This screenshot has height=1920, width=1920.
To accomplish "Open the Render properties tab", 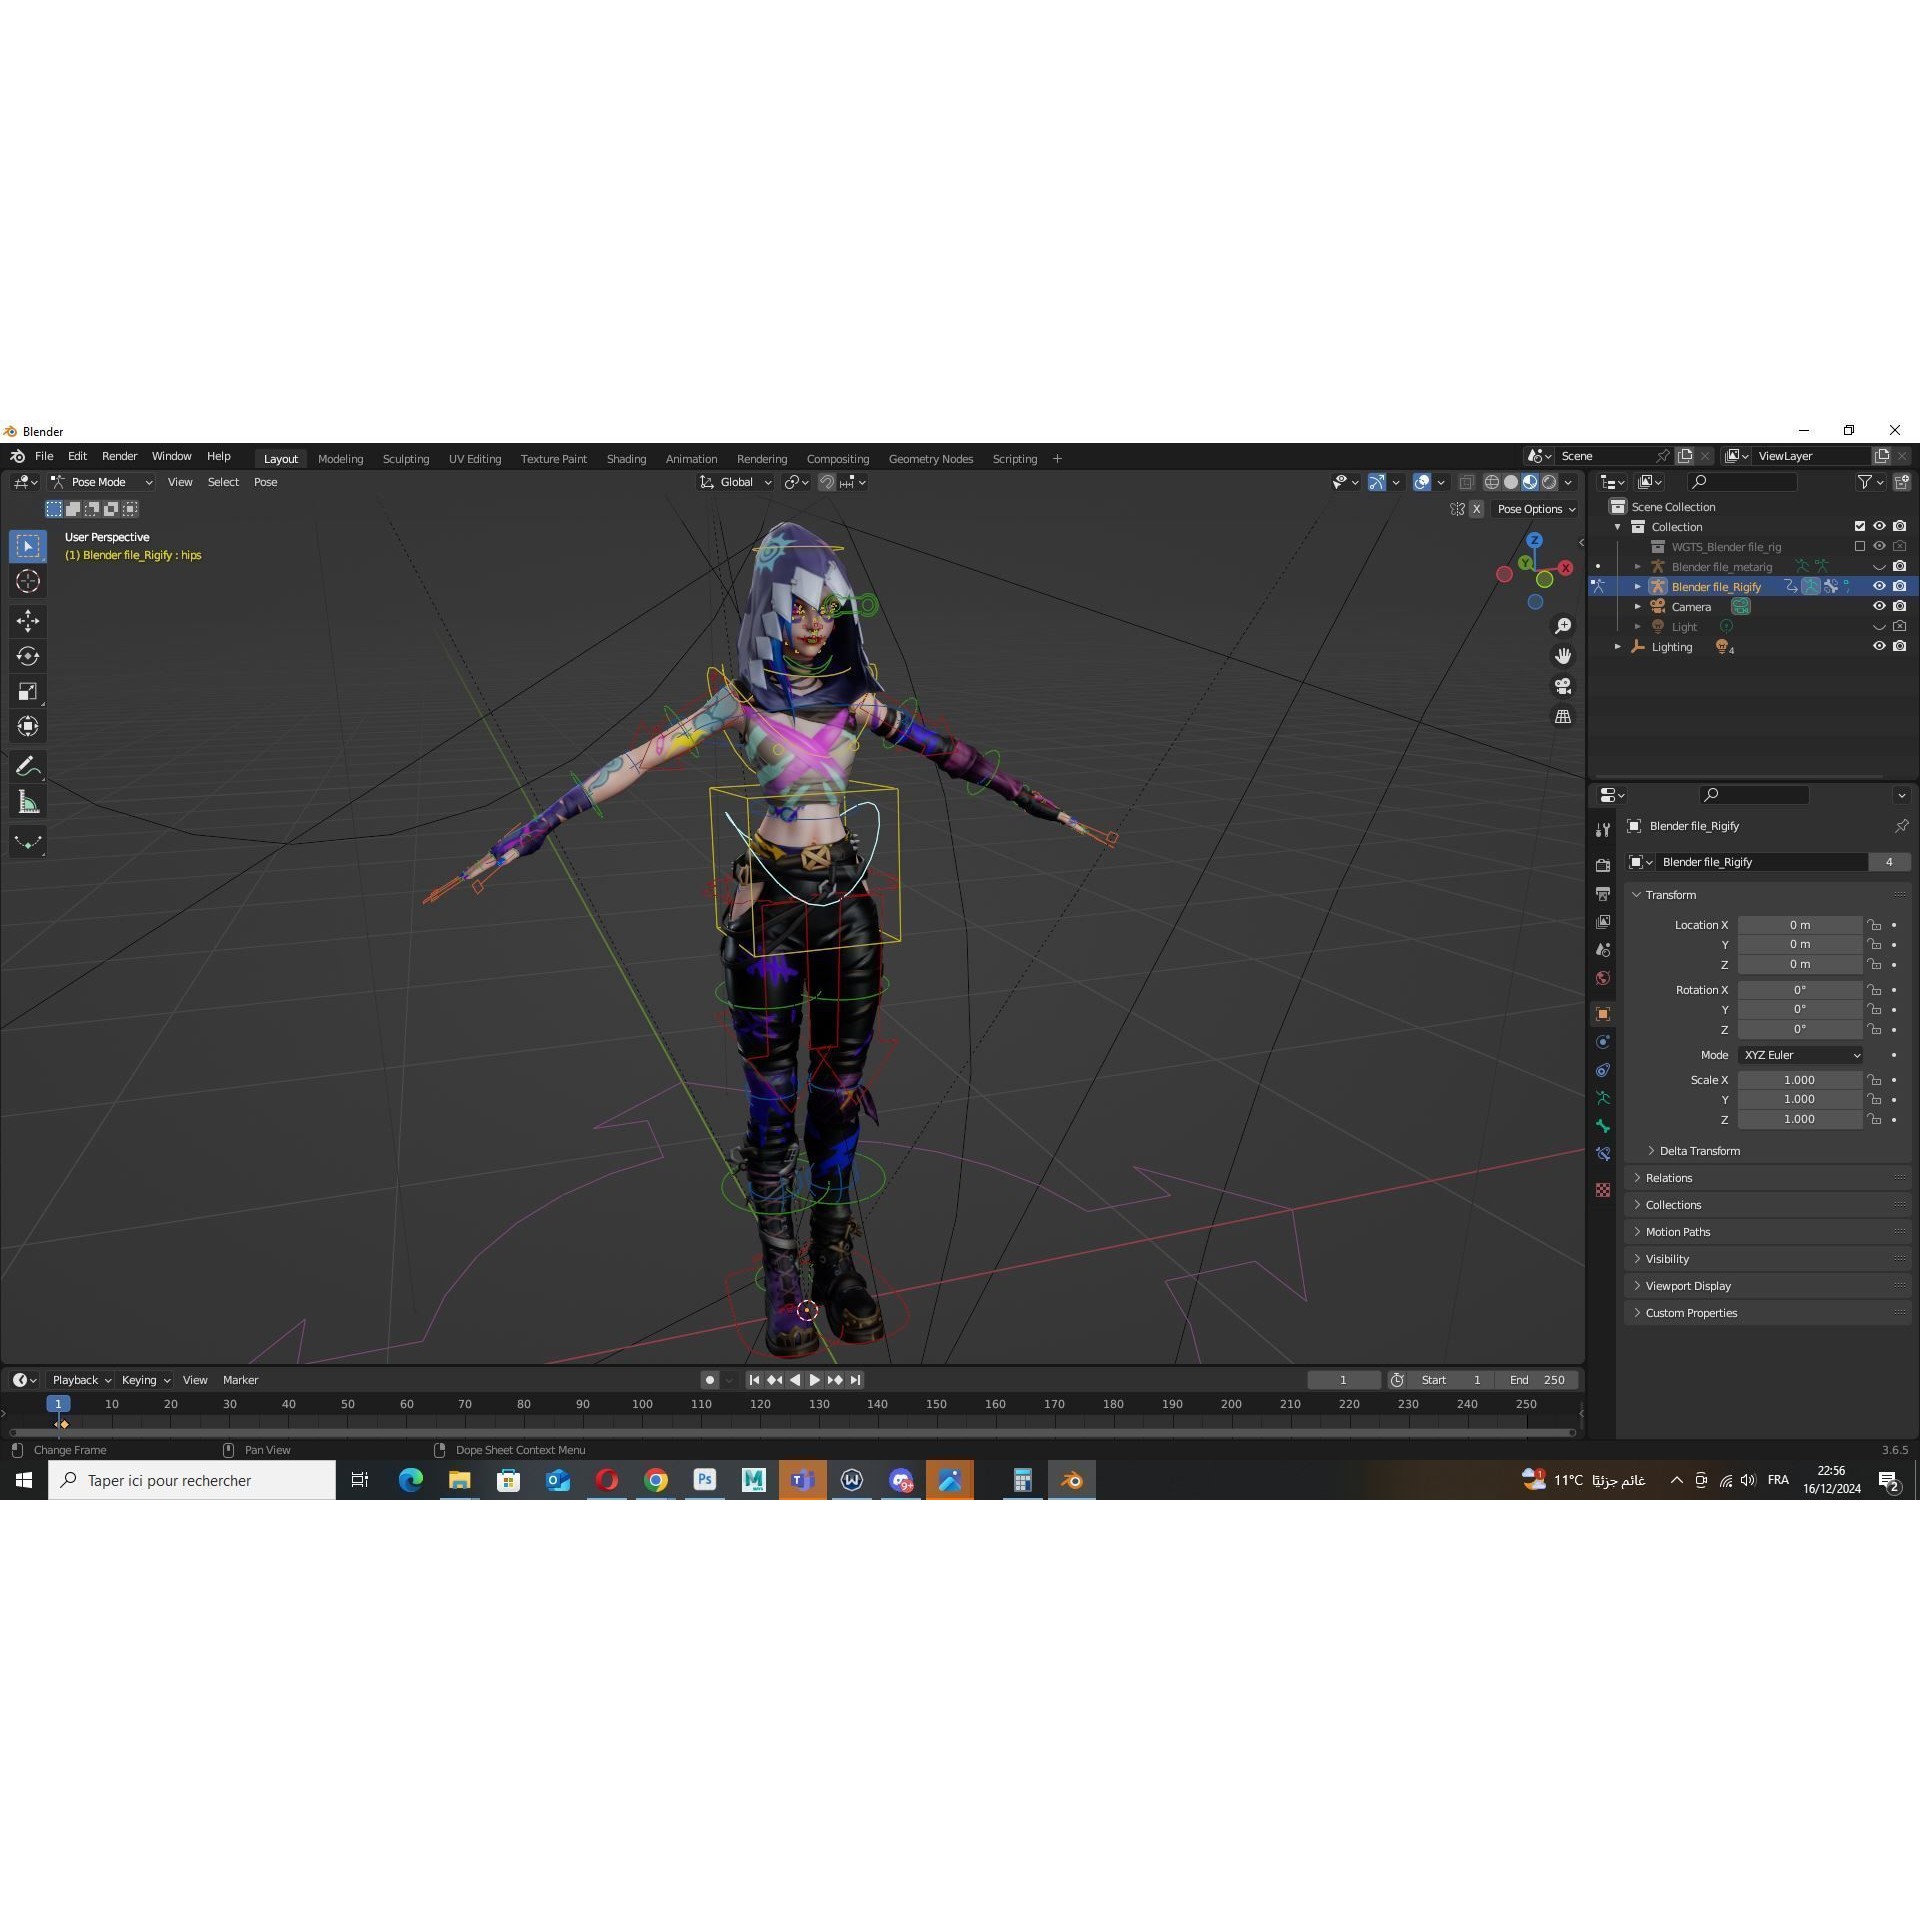I will tap(1603, 865).
